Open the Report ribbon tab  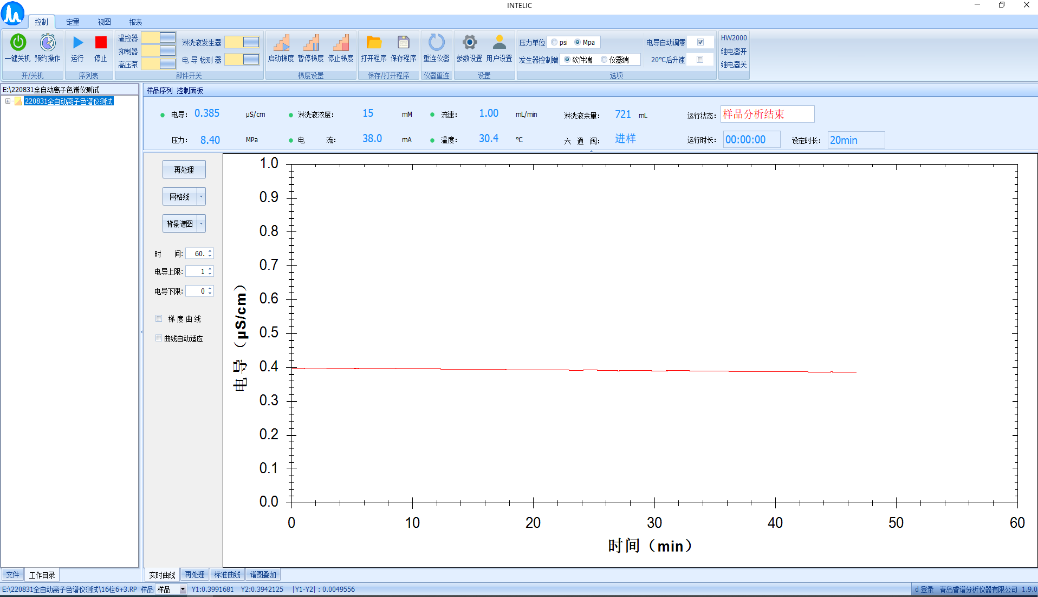(x=136, y=22)
